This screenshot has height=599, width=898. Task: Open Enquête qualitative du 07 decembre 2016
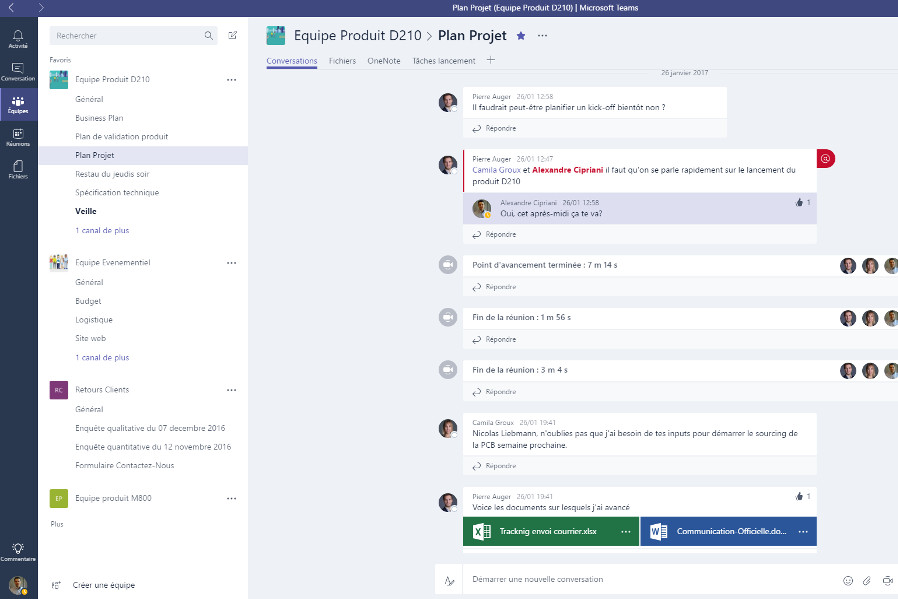coord(150,428)
